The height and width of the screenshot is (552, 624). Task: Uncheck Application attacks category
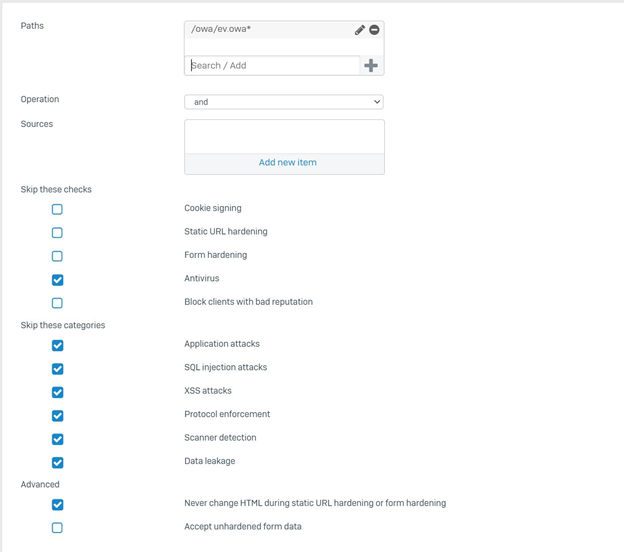[x=57, y=345]
